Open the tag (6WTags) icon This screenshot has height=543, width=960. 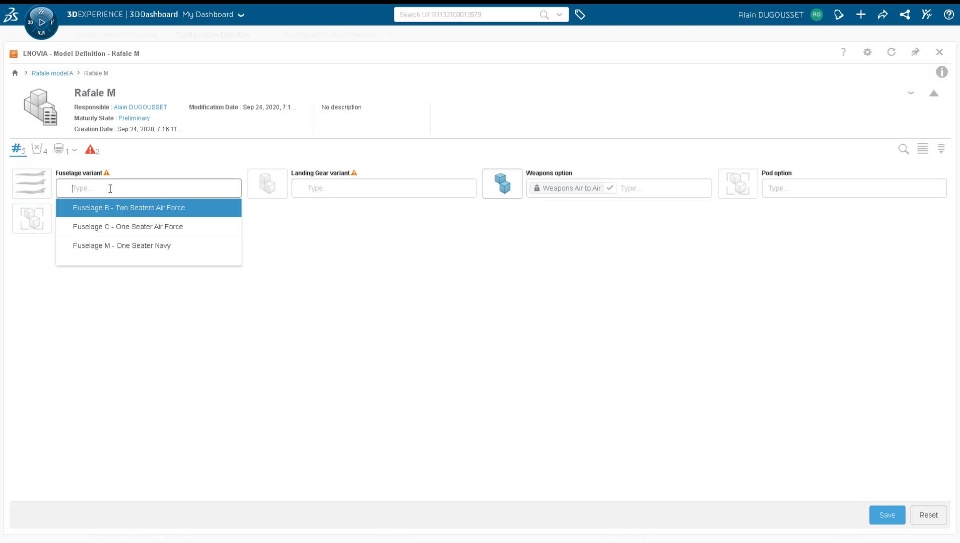[580, 15]
